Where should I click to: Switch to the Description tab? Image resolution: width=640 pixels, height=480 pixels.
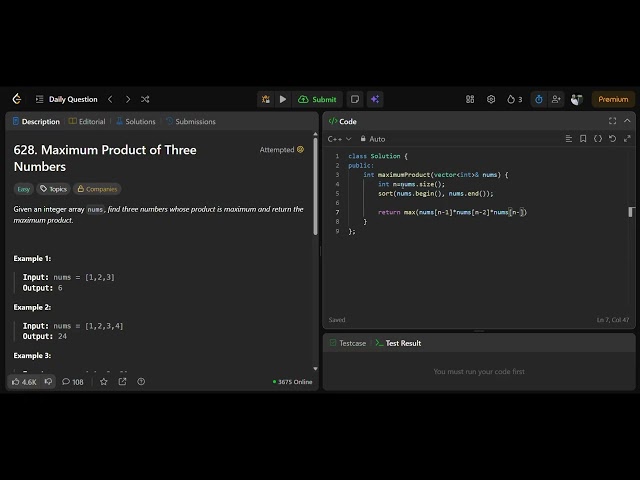coord(36,122)
